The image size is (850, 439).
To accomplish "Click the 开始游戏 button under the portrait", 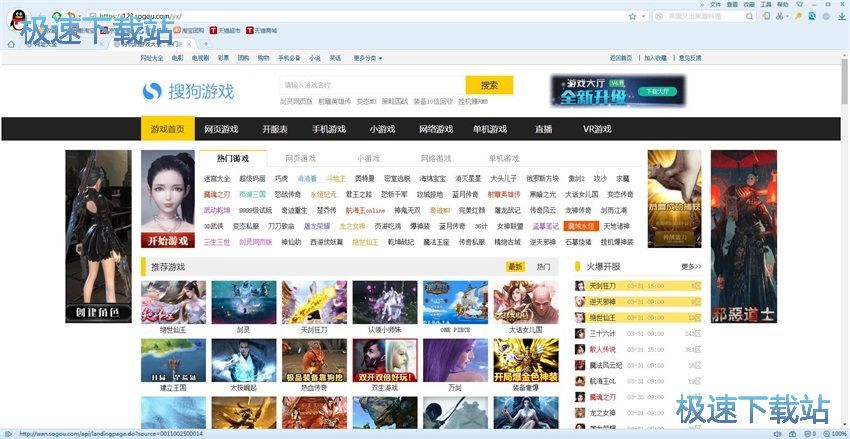I will (168, 240).
